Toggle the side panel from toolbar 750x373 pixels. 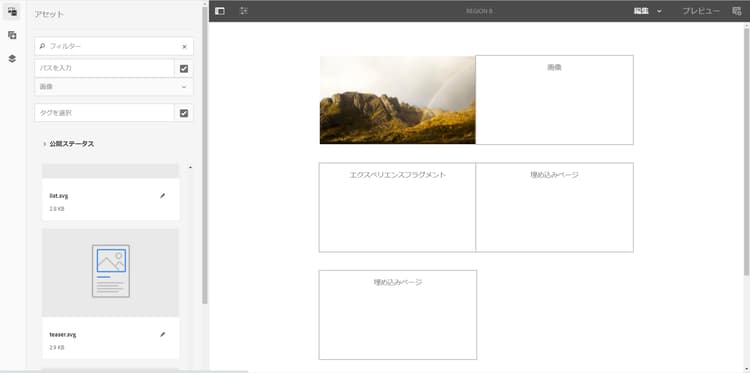click(x=220, y=11)
